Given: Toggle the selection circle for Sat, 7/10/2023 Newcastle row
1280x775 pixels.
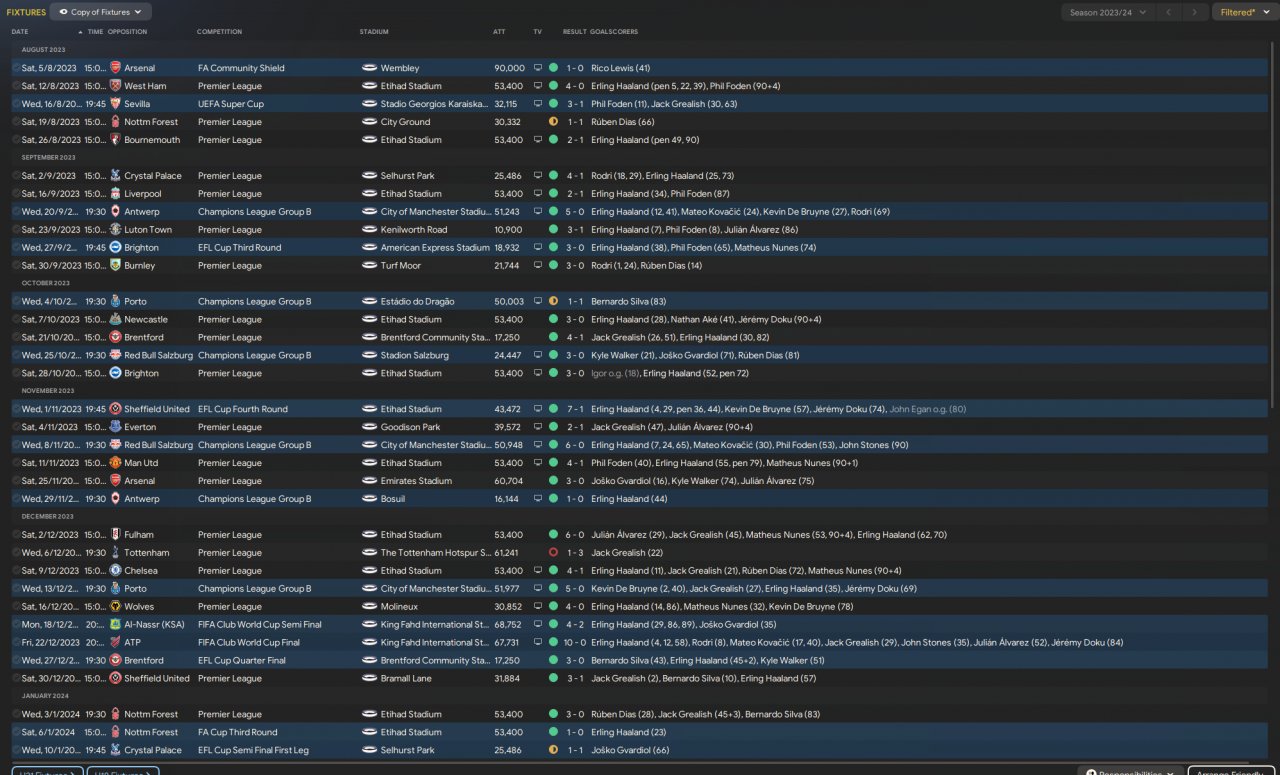Looking at the screenshot, I should tap(16, 320).
